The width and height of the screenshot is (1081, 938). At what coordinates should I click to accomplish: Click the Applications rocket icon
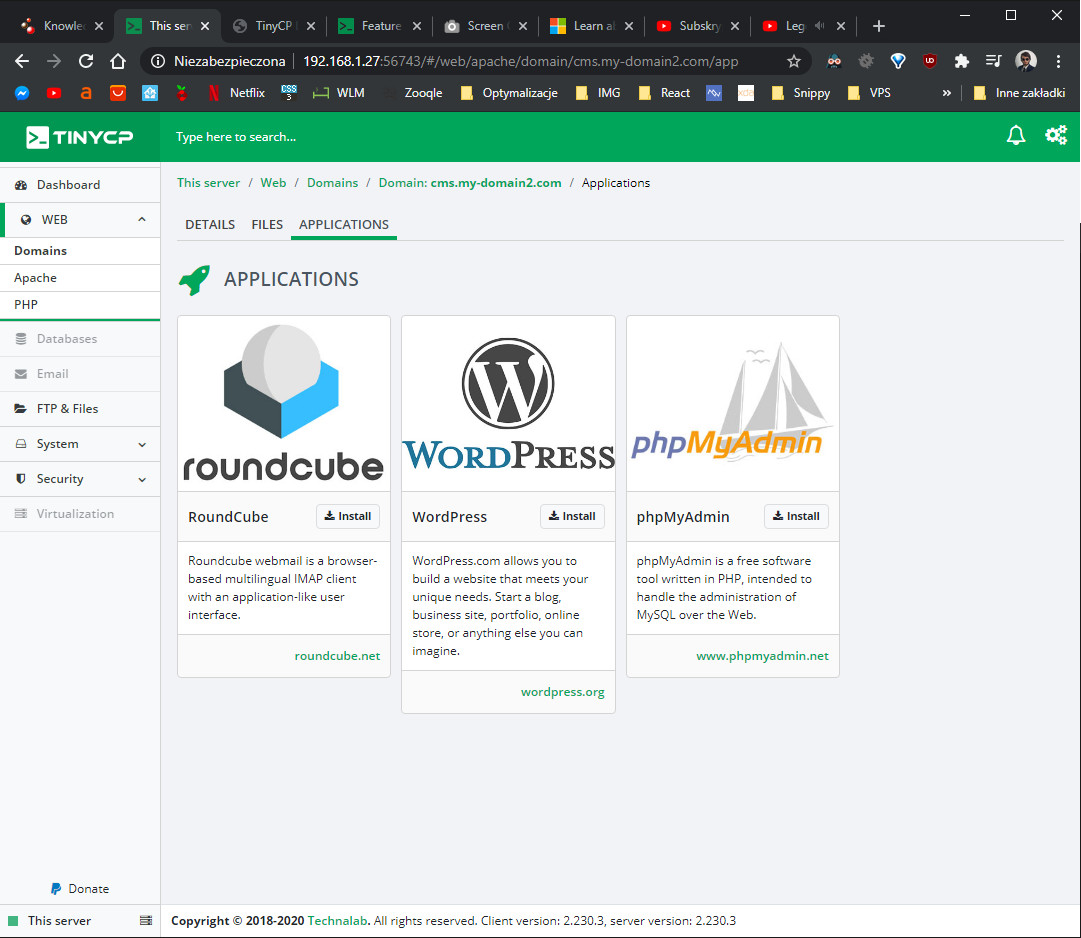pos(194,280)
